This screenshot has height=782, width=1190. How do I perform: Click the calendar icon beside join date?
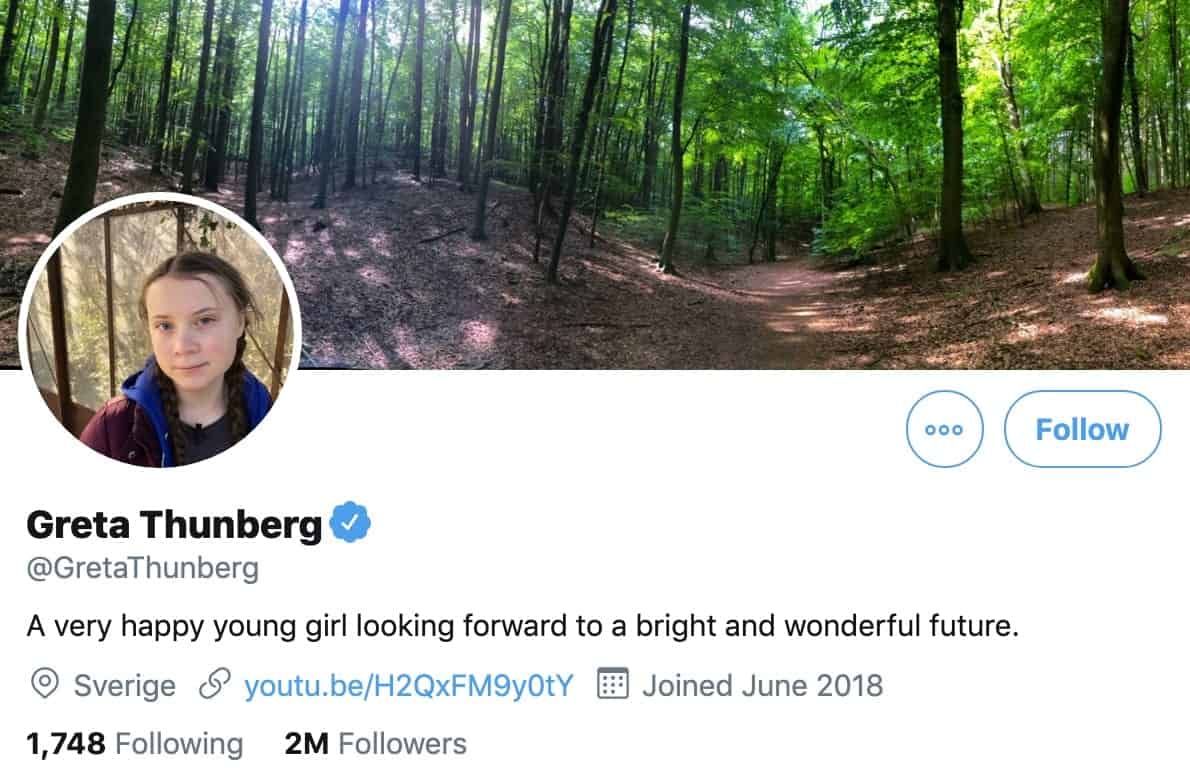612,685
